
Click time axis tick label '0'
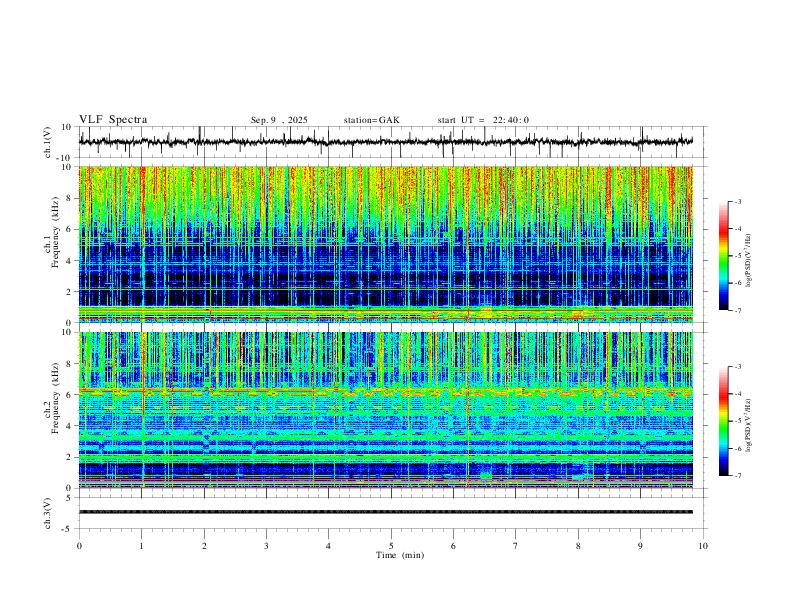point(79,546)
